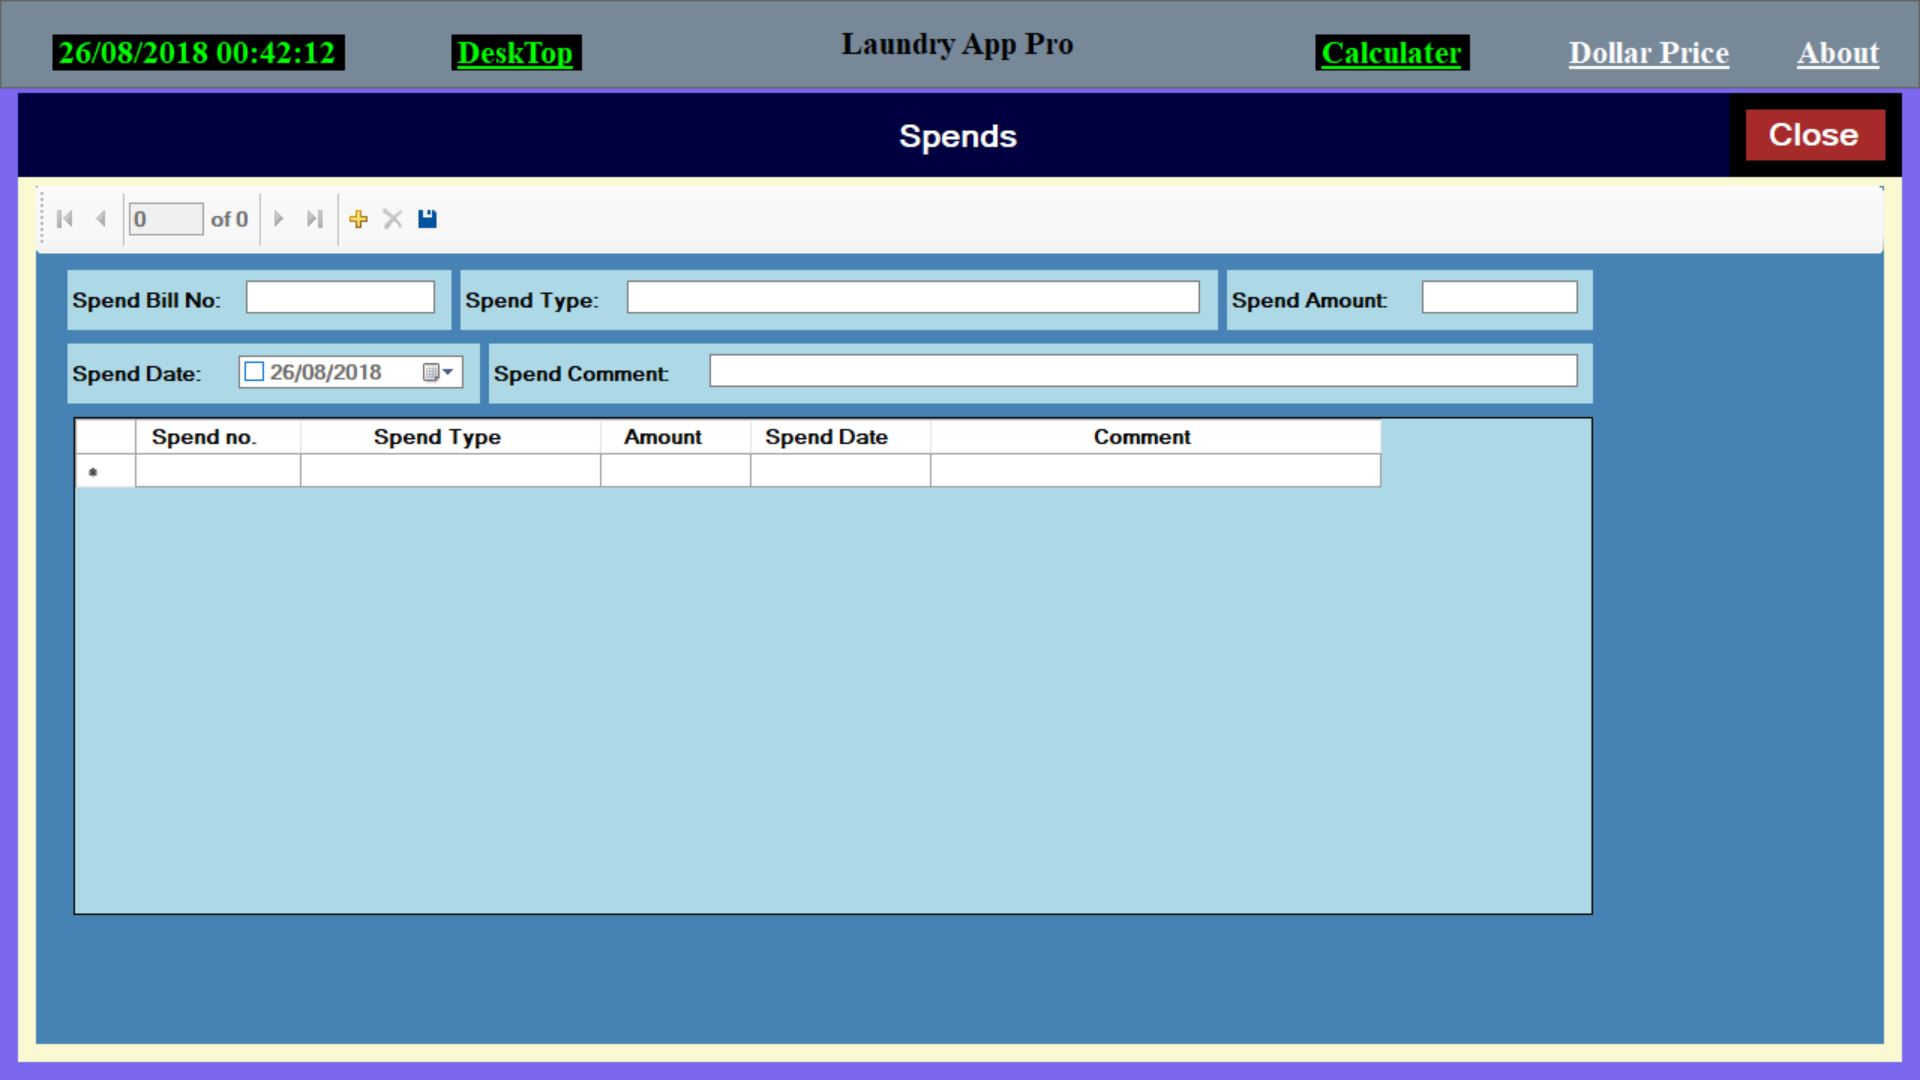Open the About link

pos(1838,53)
